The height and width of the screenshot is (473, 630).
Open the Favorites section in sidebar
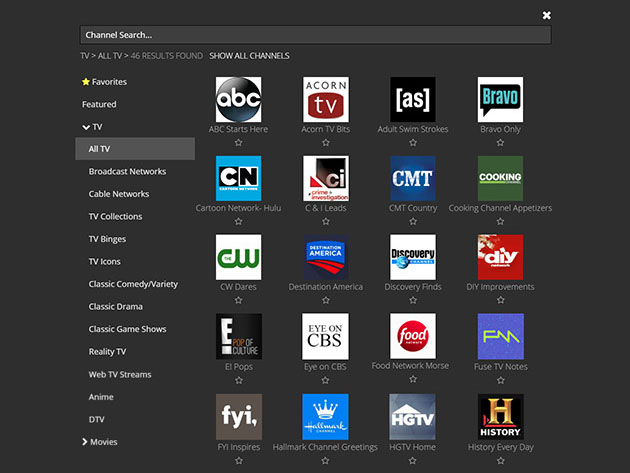pyautogui.click(x=108, y=82)
